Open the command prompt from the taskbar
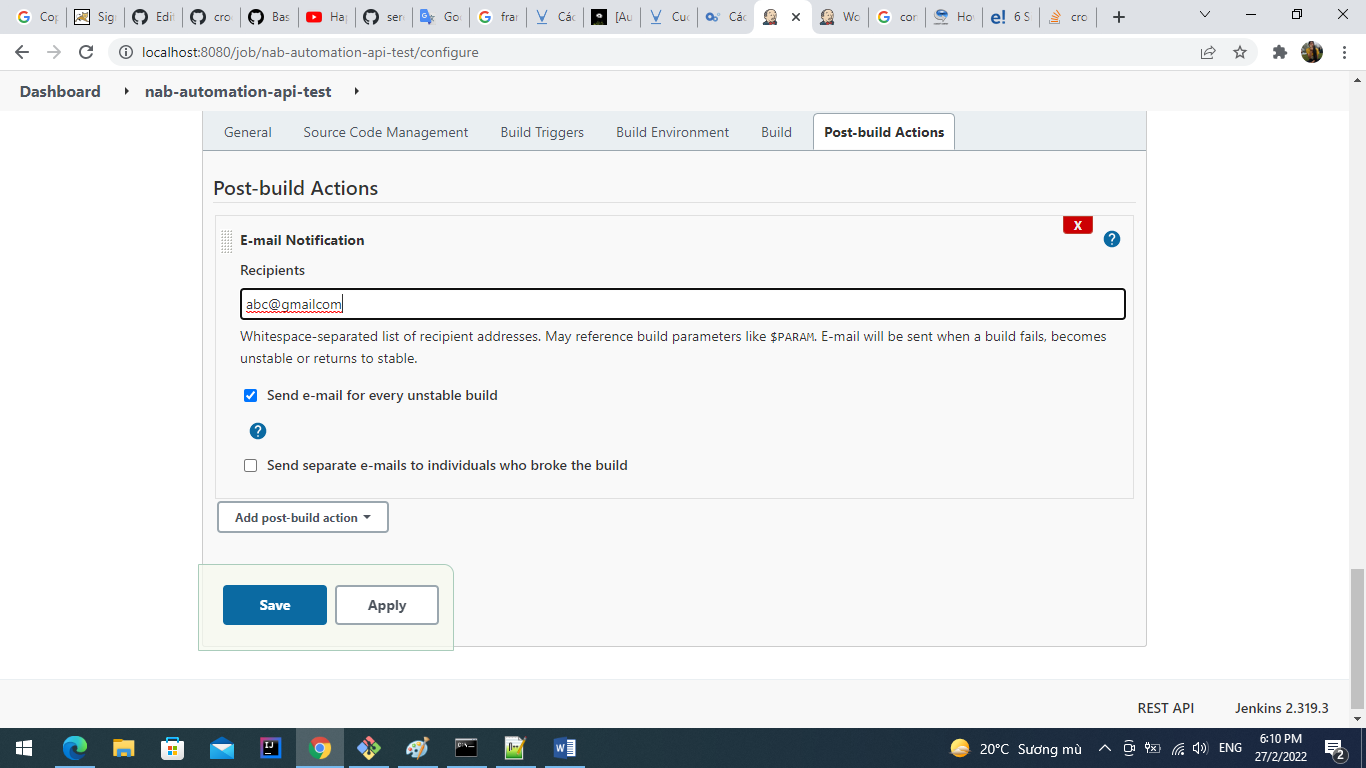Image resolution: width=1366 pixels, height=768 pixels. [x=466, y=748]
